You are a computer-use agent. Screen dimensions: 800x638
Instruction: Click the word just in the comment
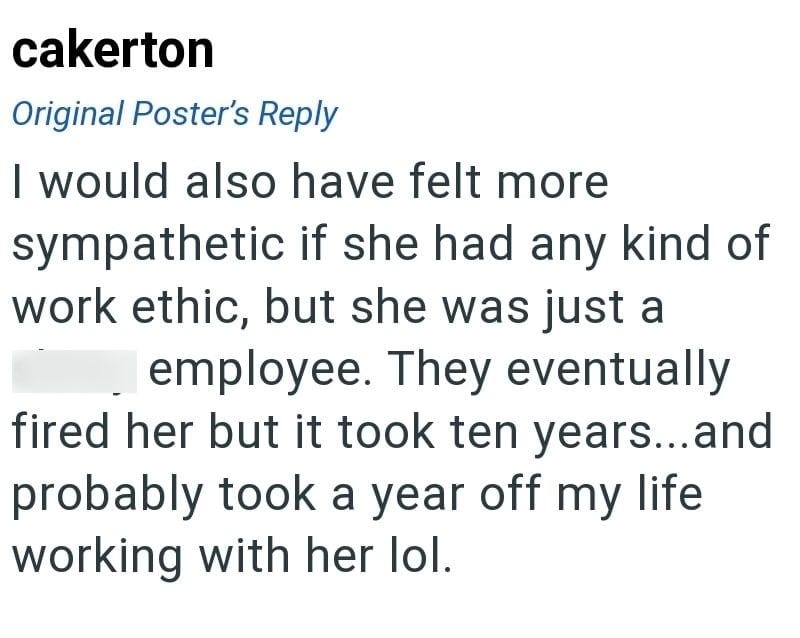tap(583, 308)
